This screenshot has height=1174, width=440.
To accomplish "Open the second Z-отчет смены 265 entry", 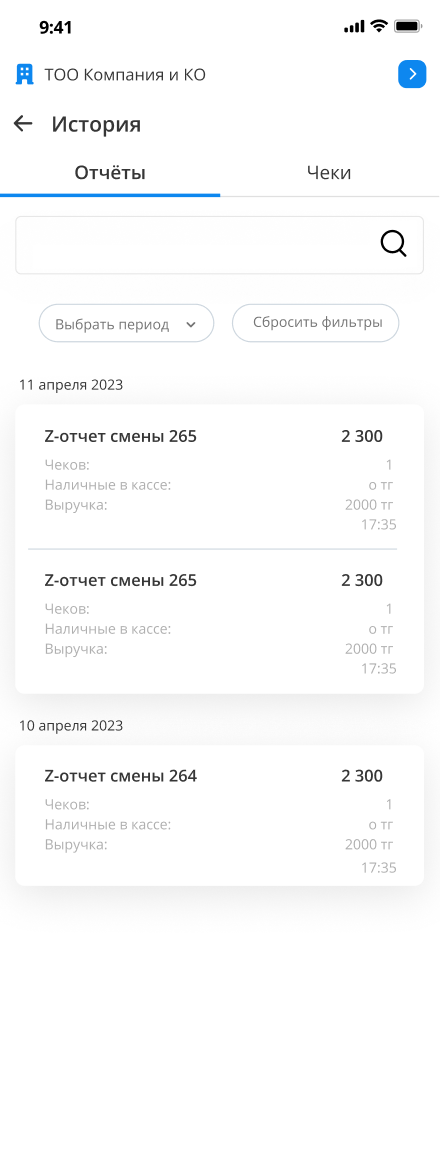I will pyautogui.click(x=220, y=621).
